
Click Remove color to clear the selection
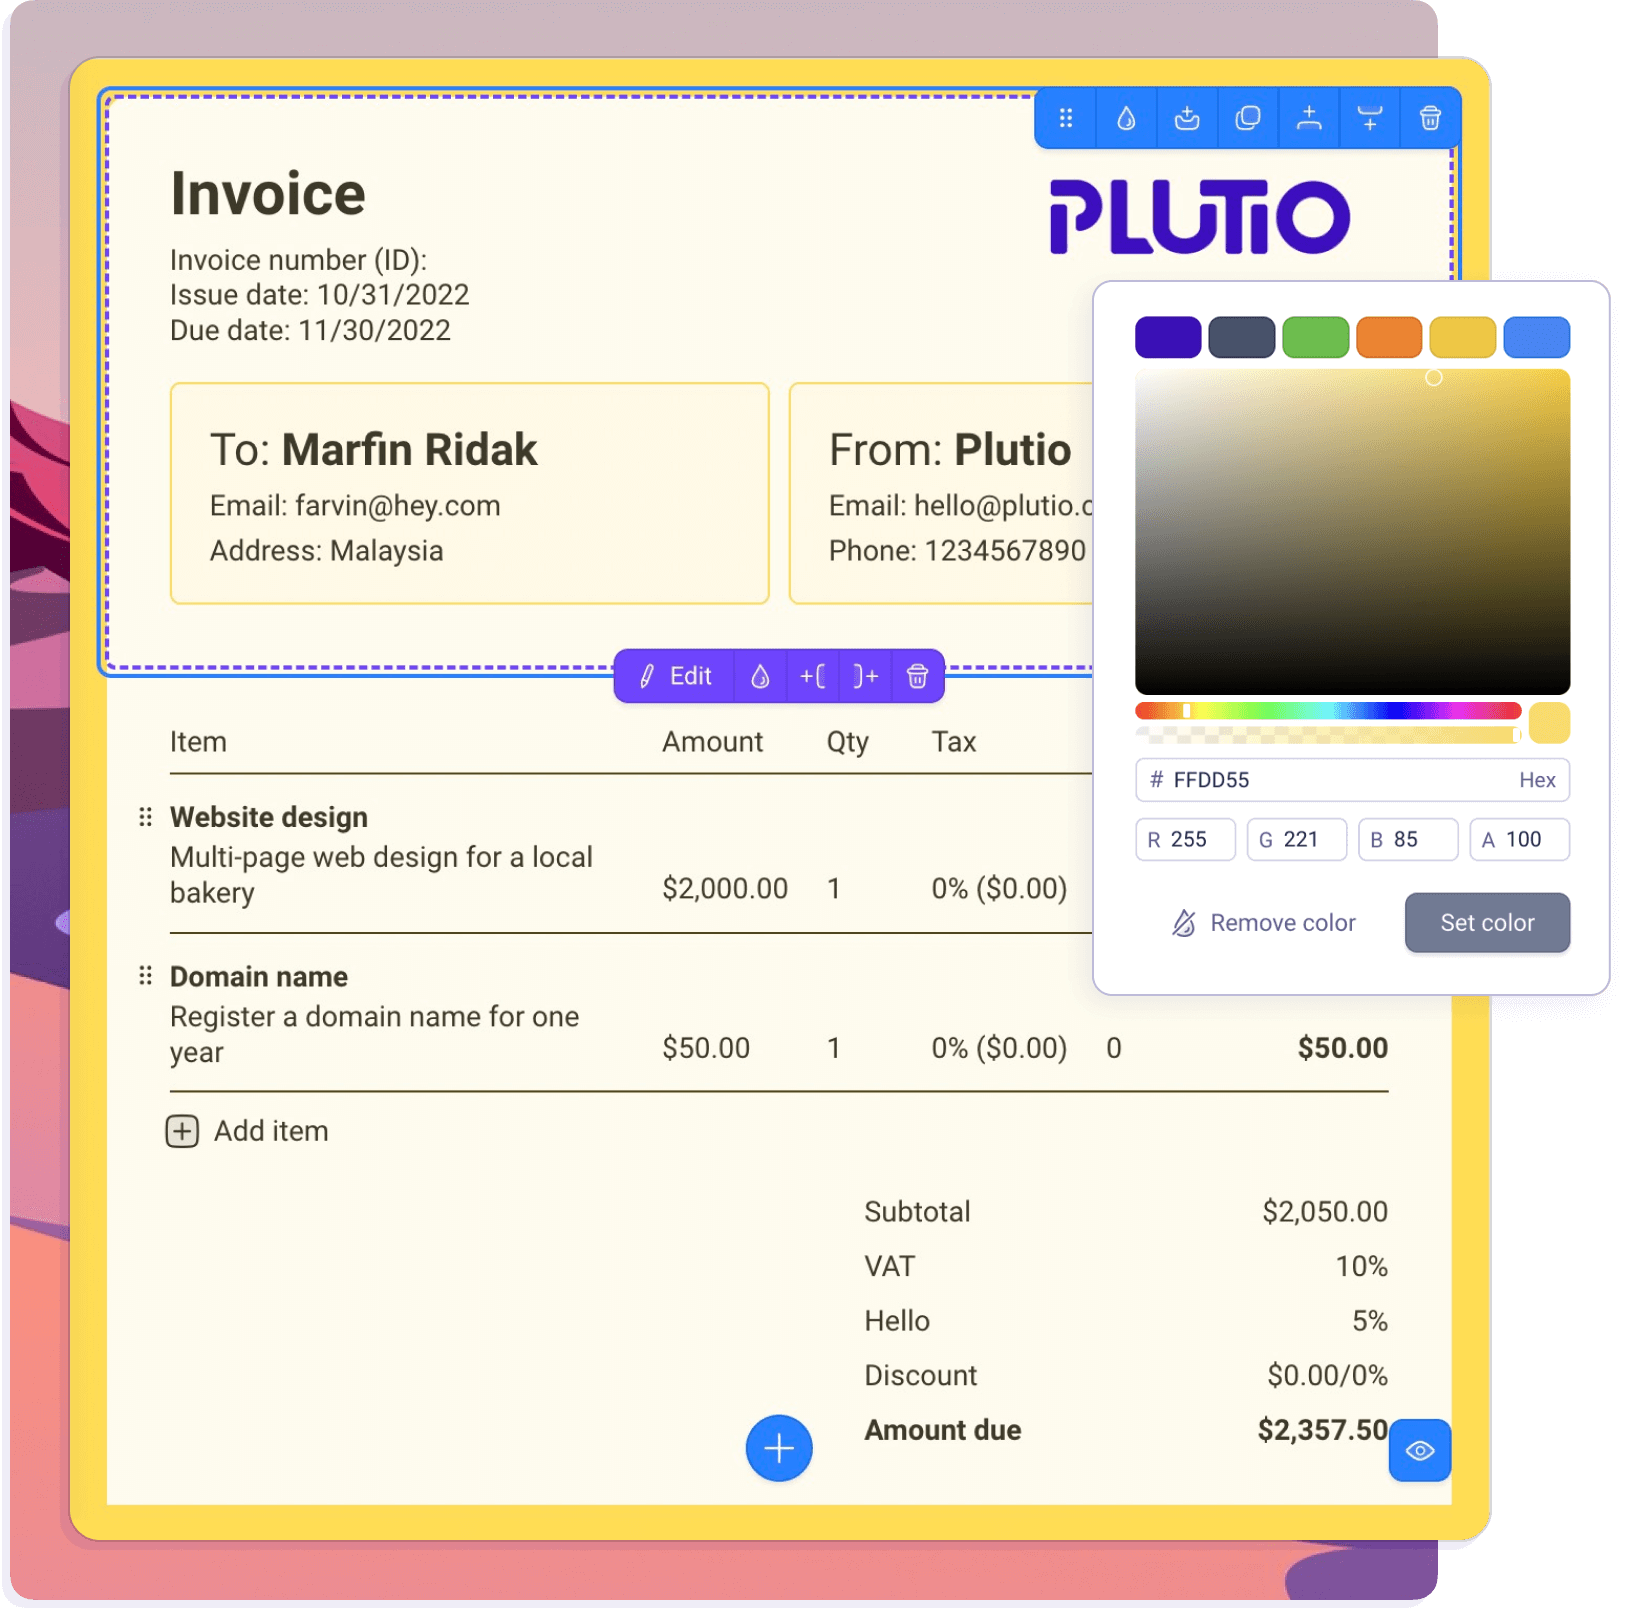(1263, 922)
